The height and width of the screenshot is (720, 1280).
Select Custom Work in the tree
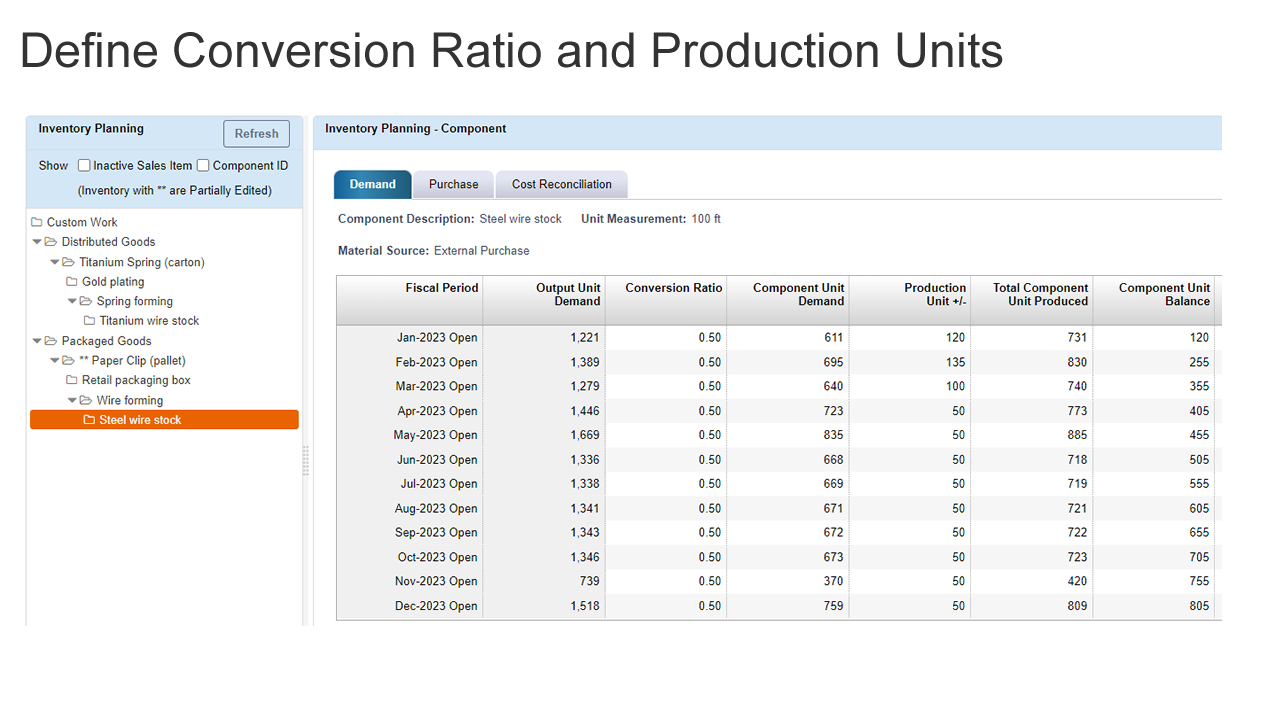click(82, 222)
